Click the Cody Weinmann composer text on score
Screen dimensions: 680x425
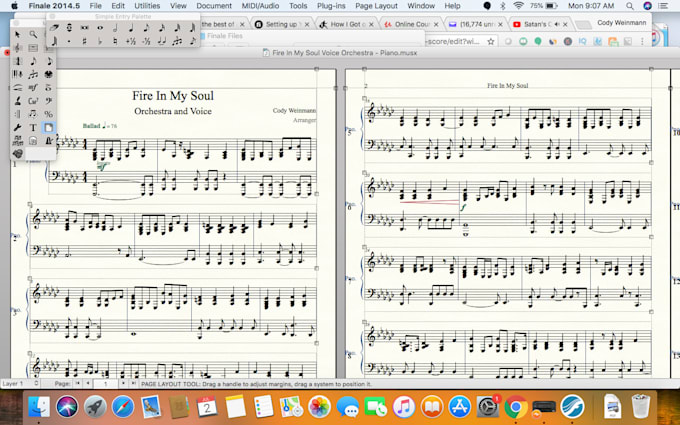(x=294, y=111)
